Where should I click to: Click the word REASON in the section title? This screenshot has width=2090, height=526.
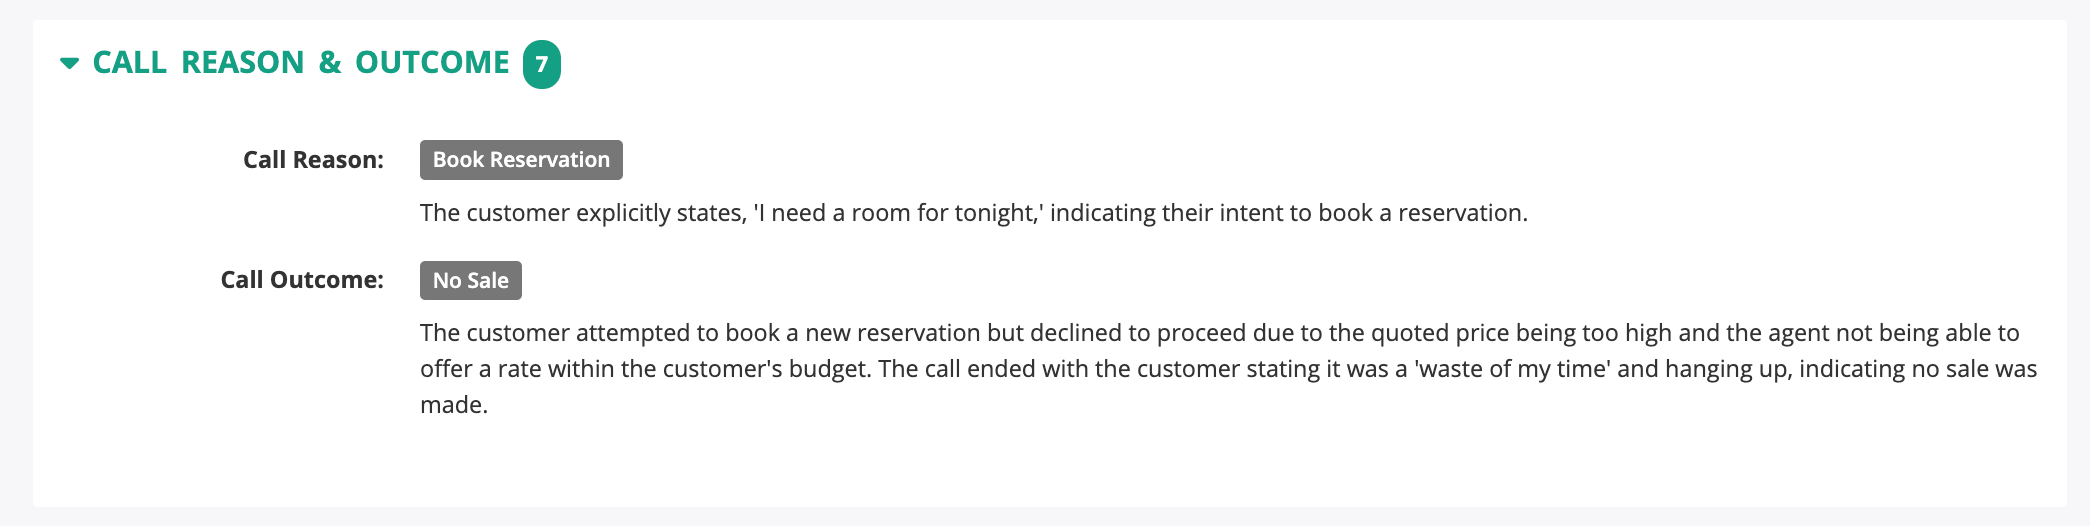coord(242,63)
